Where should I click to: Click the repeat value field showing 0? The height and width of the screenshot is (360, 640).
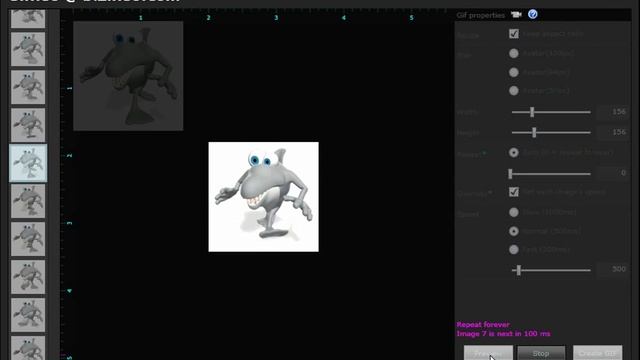(x=612, y=173)
